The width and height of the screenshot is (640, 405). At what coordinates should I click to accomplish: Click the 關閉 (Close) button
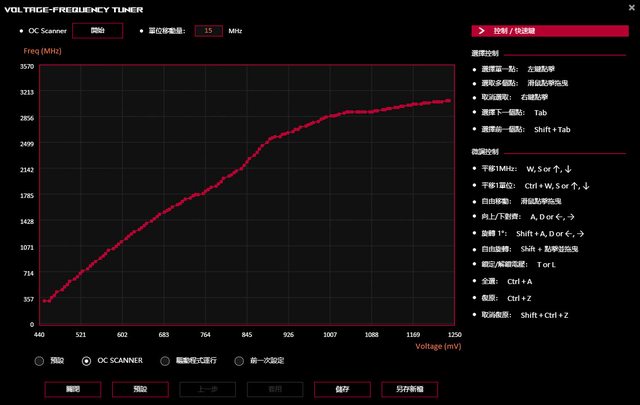pos(72,389)
